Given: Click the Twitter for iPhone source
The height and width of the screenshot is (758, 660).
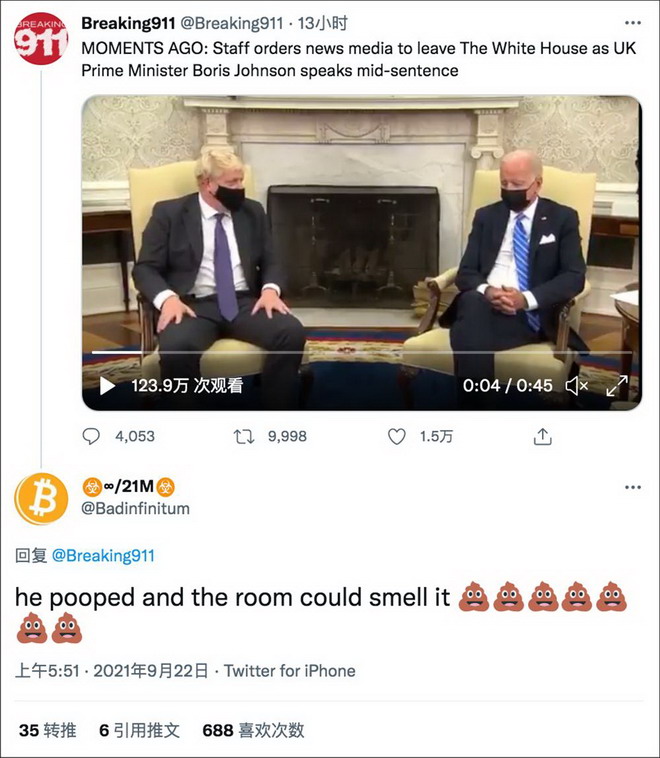Looking at the screenshot, I should click(x=289, y=671).
